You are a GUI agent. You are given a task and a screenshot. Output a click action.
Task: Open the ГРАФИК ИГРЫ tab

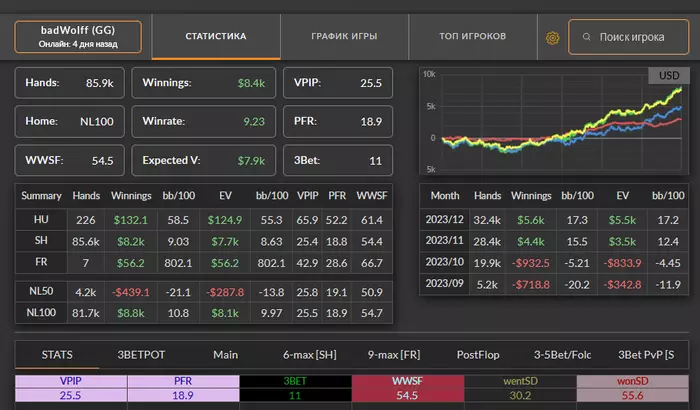click(344, 37)
